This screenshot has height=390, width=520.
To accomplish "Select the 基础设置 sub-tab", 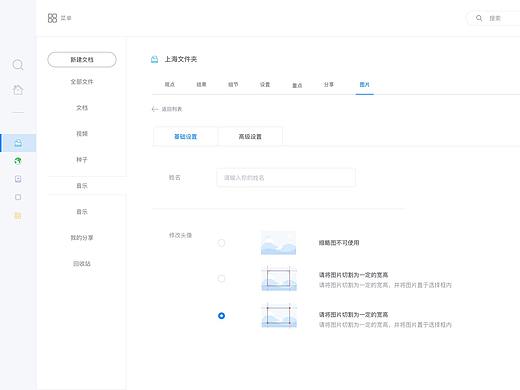I will pos(185,136).
